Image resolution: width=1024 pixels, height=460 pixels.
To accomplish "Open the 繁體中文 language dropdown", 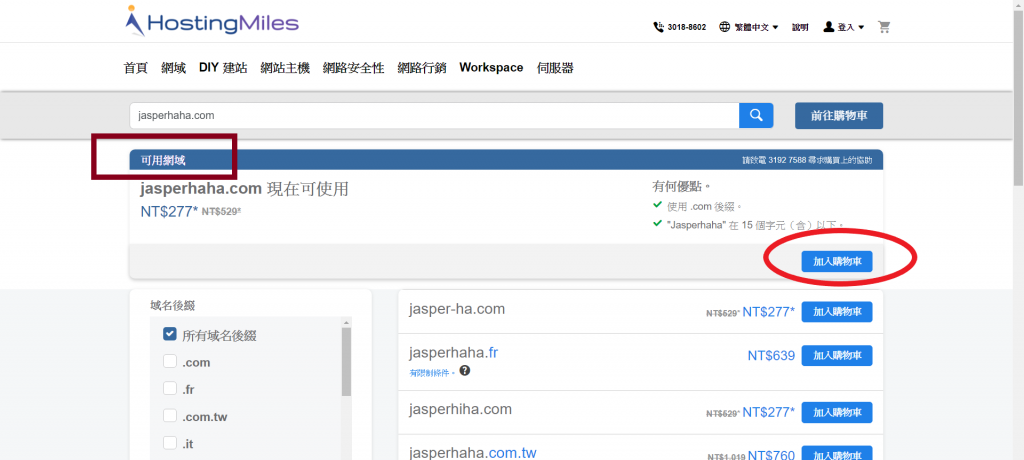I will tap(756, 27).
